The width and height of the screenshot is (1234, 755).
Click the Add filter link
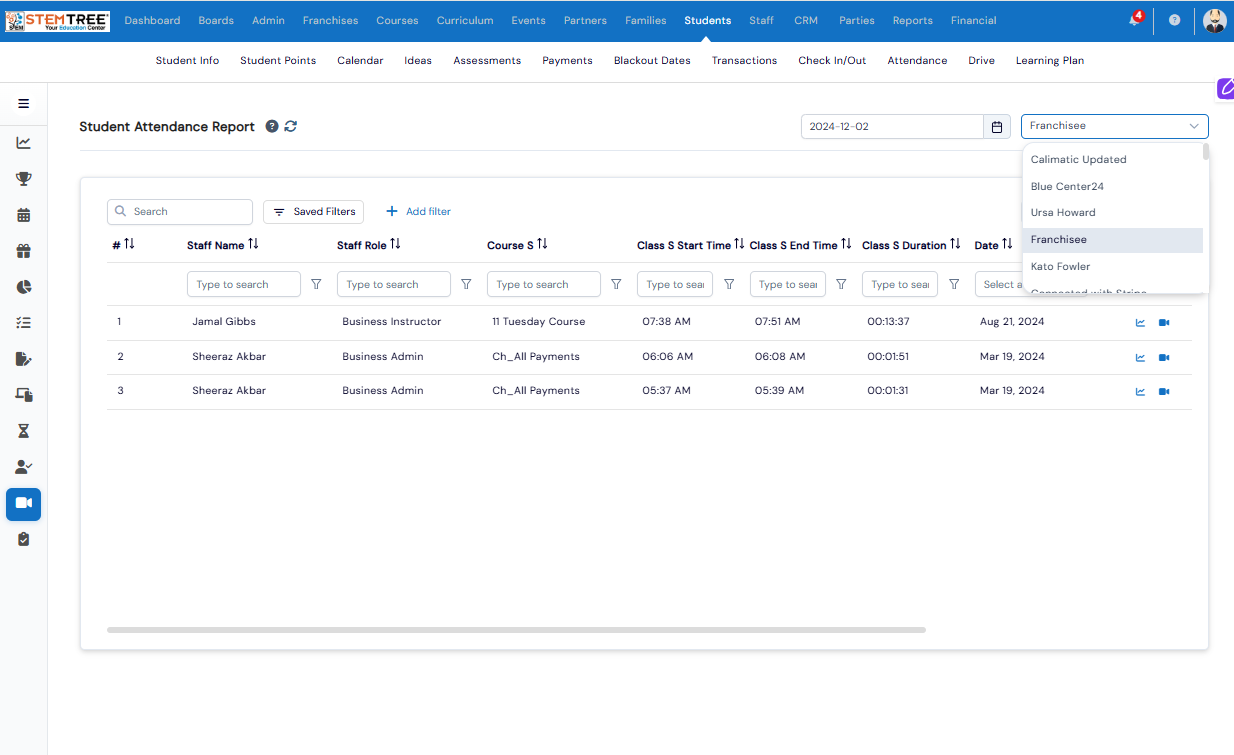(418, 212)
